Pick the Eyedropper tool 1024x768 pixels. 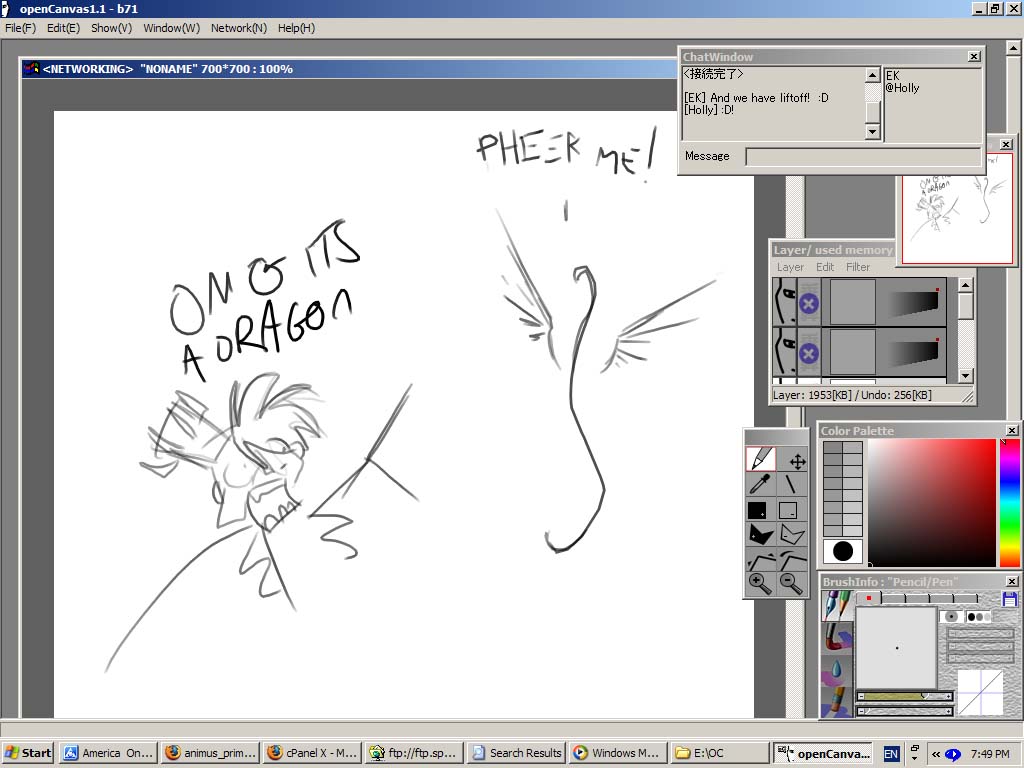(760, 485)
